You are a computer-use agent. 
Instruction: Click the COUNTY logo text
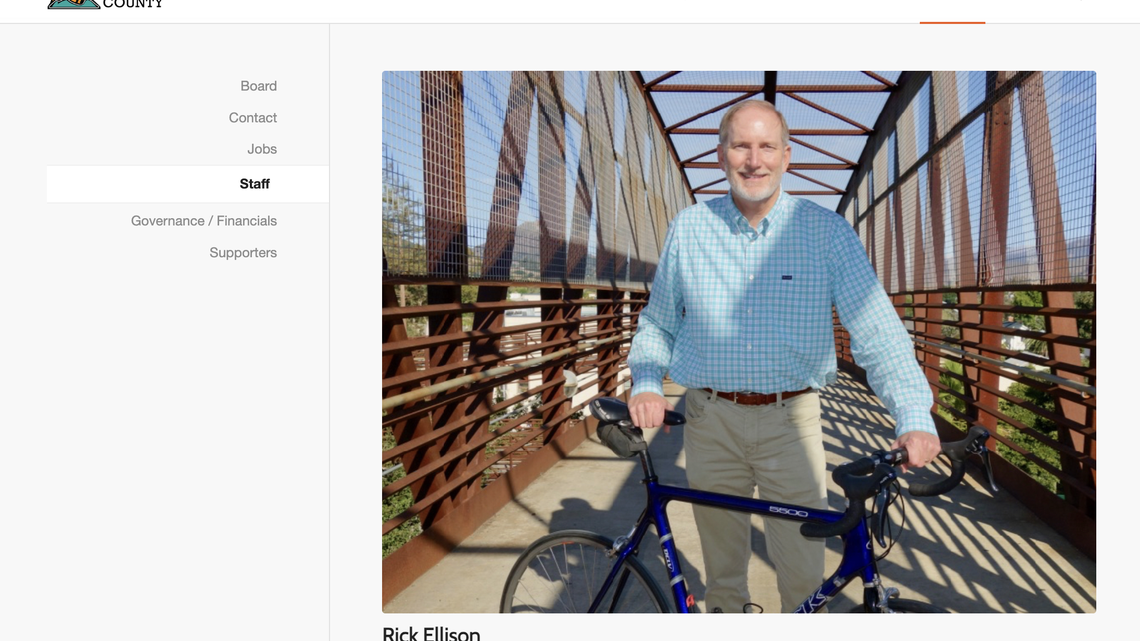tap(133, 4)
